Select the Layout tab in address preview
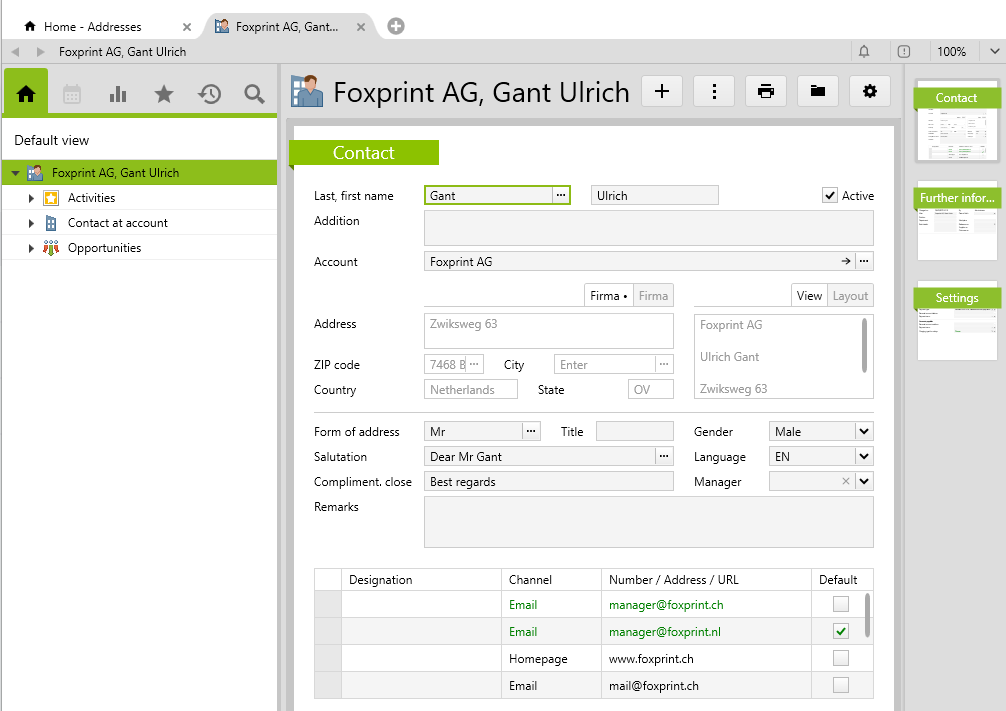Screen dimensions: 1006x711 850,296
